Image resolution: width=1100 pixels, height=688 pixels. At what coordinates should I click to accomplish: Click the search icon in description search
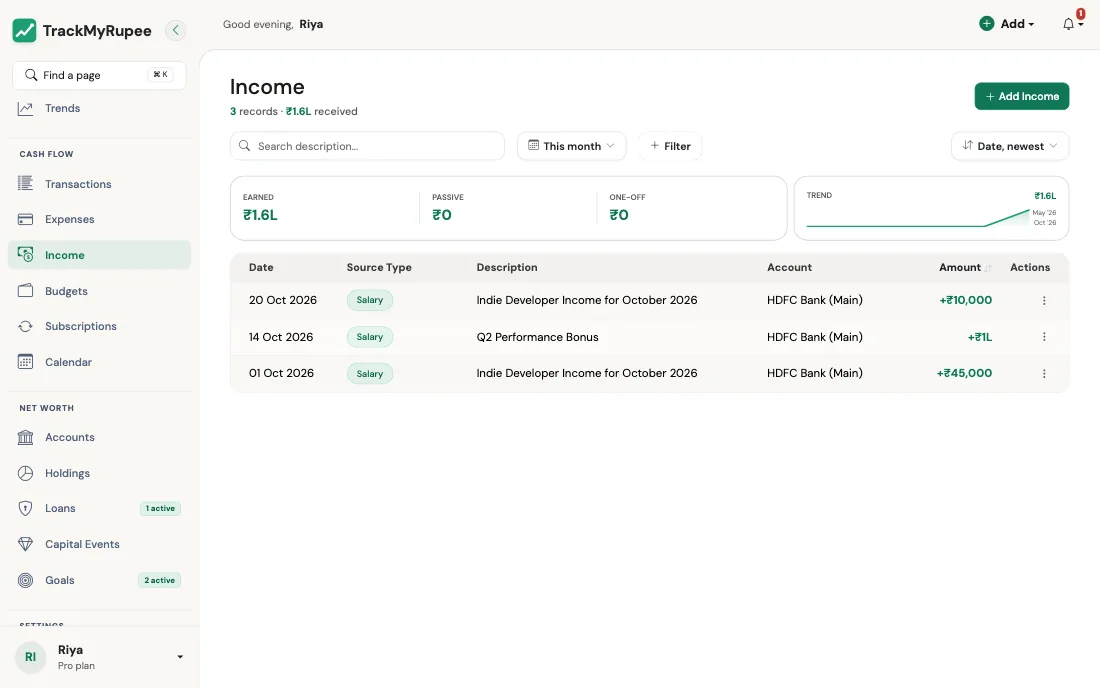[x=244, y=146]
